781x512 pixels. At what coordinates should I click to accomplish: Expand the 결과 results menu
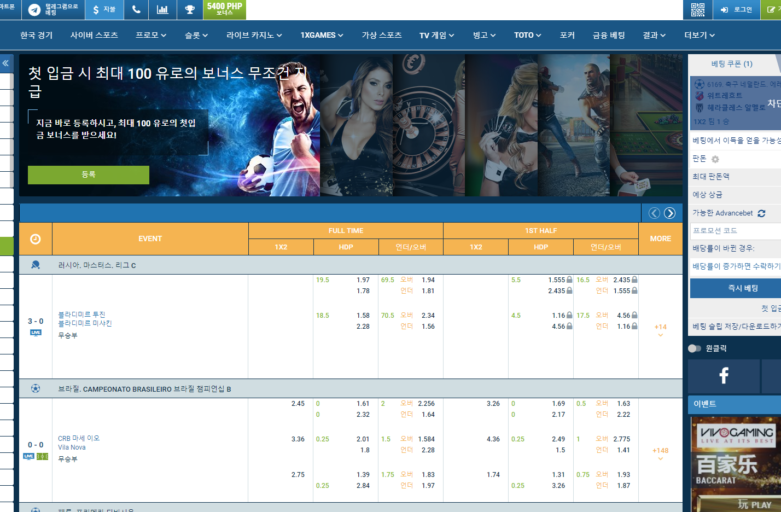pos(654,35)
